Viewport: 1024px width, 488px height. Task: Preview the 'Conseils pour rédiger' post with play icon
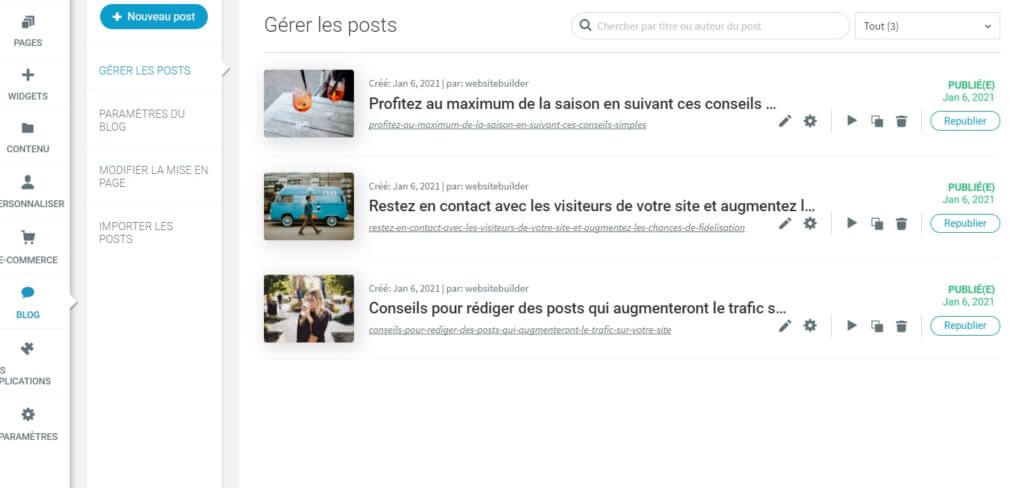[x=852, y=325]
